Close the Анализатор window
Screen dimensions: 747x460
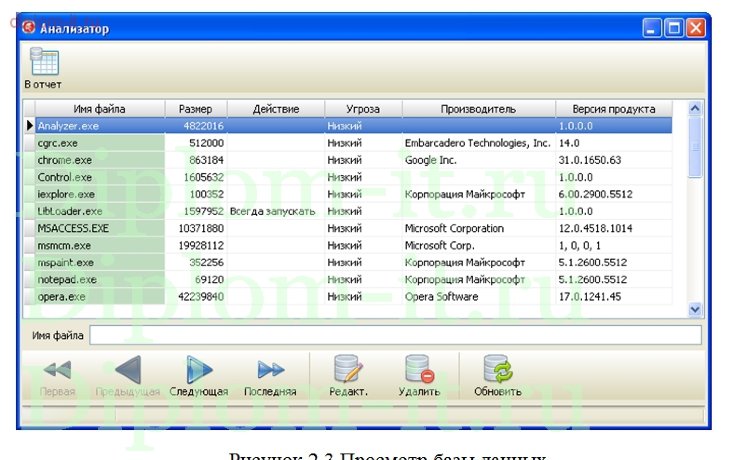[x=696, y=28]
